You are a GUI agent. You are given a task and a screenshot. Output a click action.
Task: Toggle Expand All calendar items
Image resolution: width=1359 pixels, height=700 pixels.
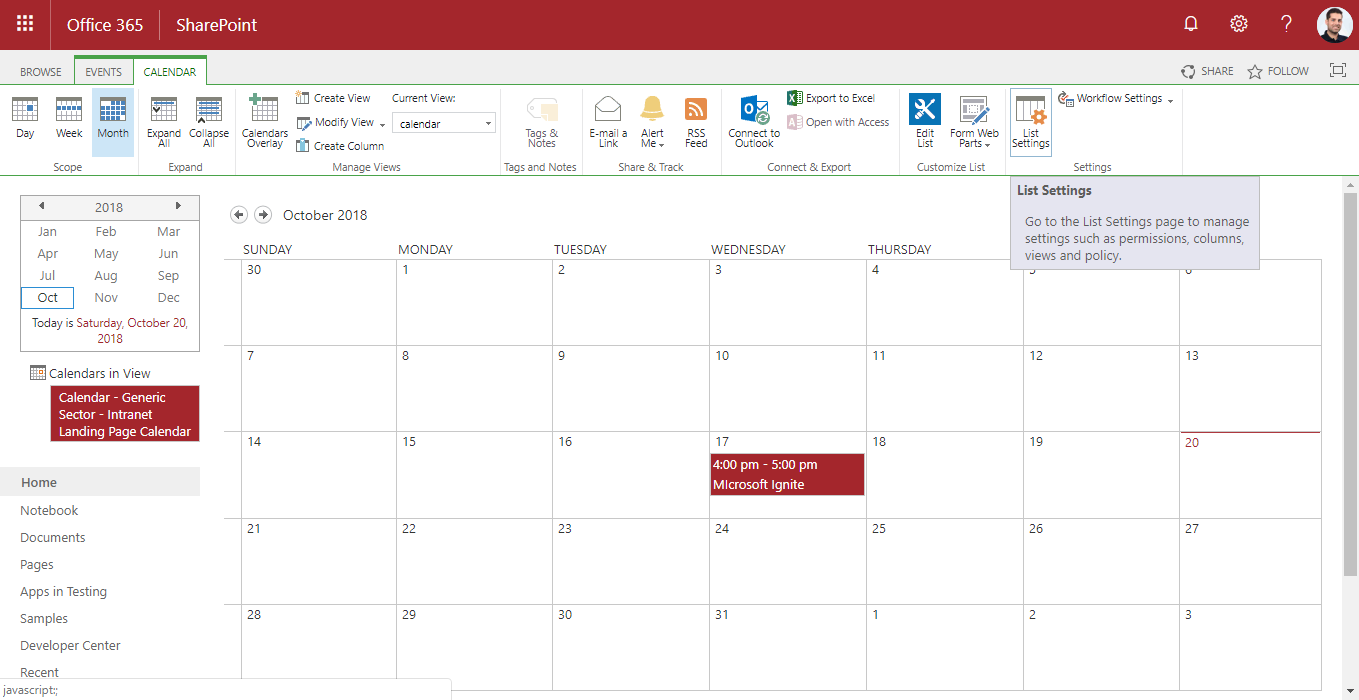164,120
